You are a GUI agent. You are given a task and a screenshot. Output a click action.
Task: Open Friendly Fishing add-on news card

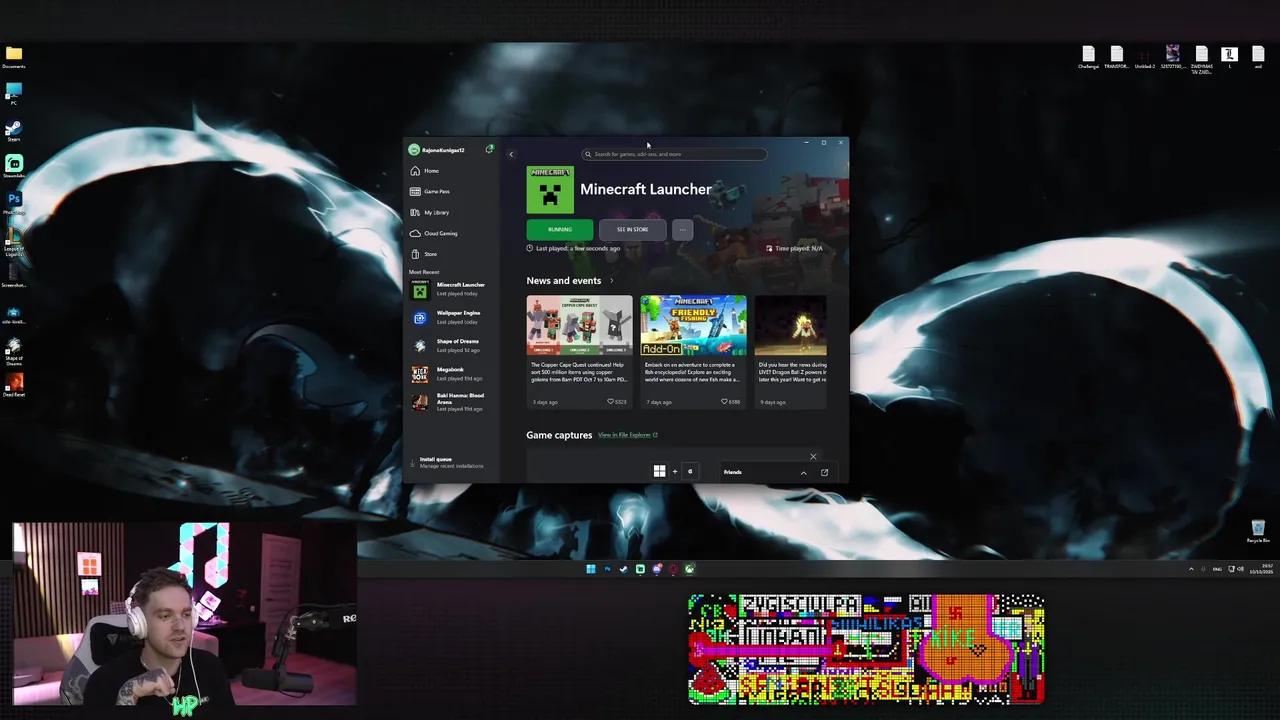click(693, 350)
